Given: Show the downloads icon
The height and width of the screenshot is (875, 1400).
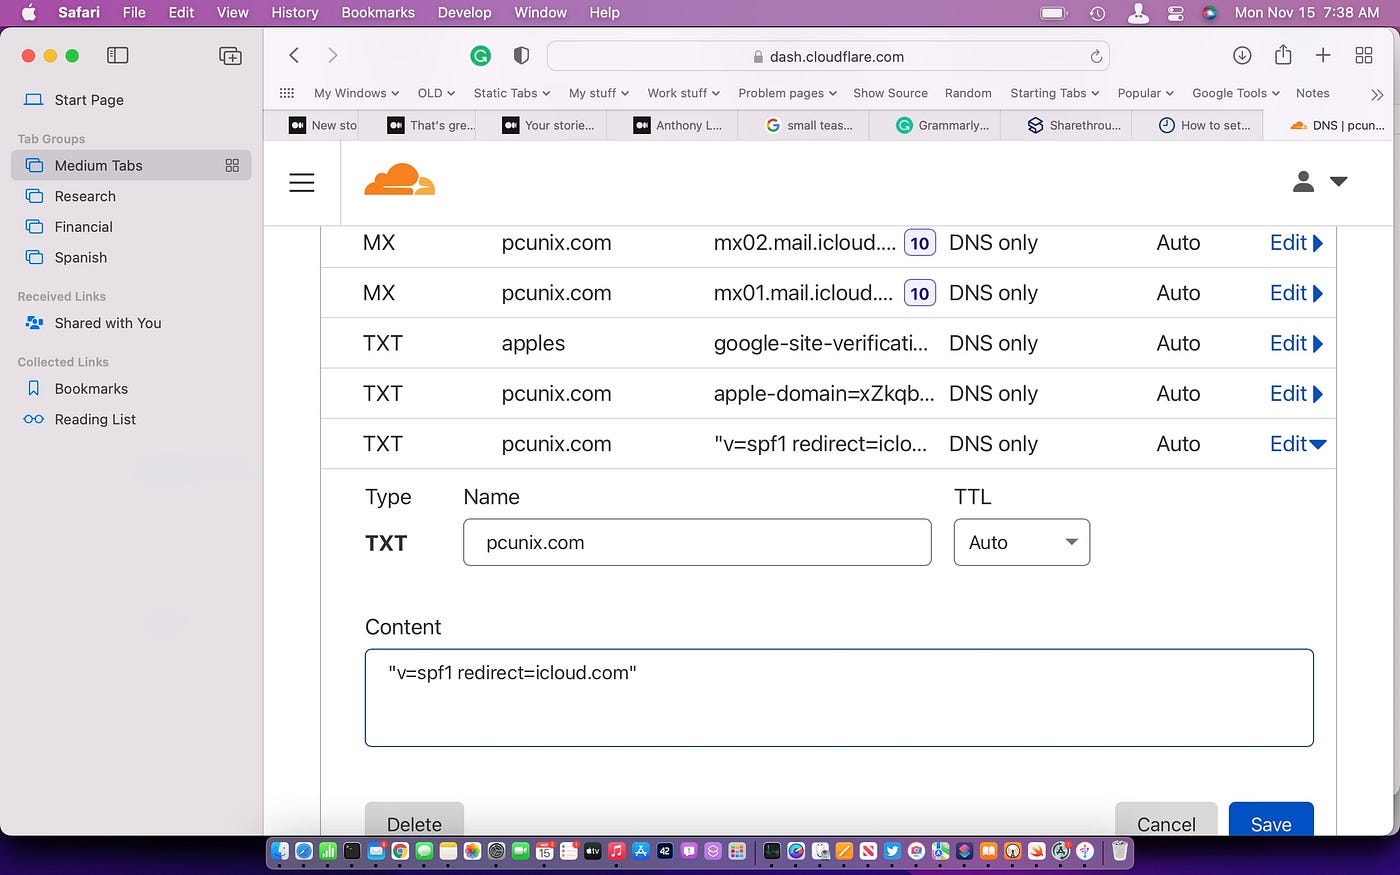Looking at the screenshot, I should coord(1242,56).
